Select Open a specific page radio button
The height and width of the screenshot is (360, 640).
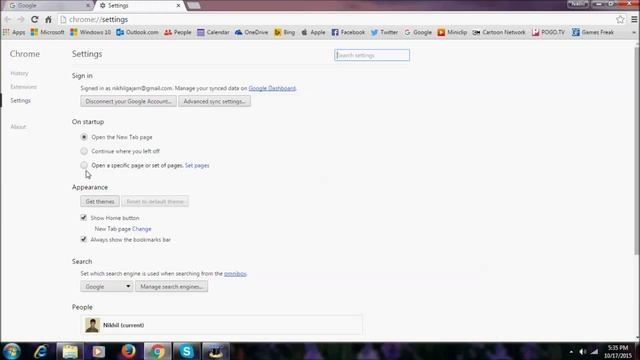coord(84,165)
